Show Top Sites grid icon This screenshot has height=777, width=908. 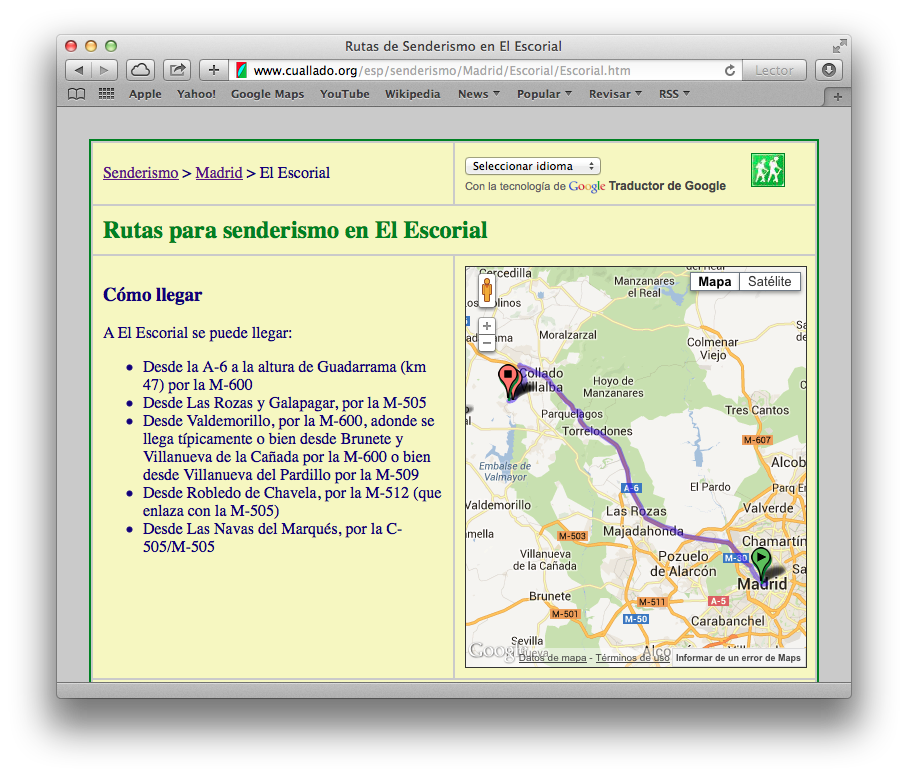pos(107,94)
